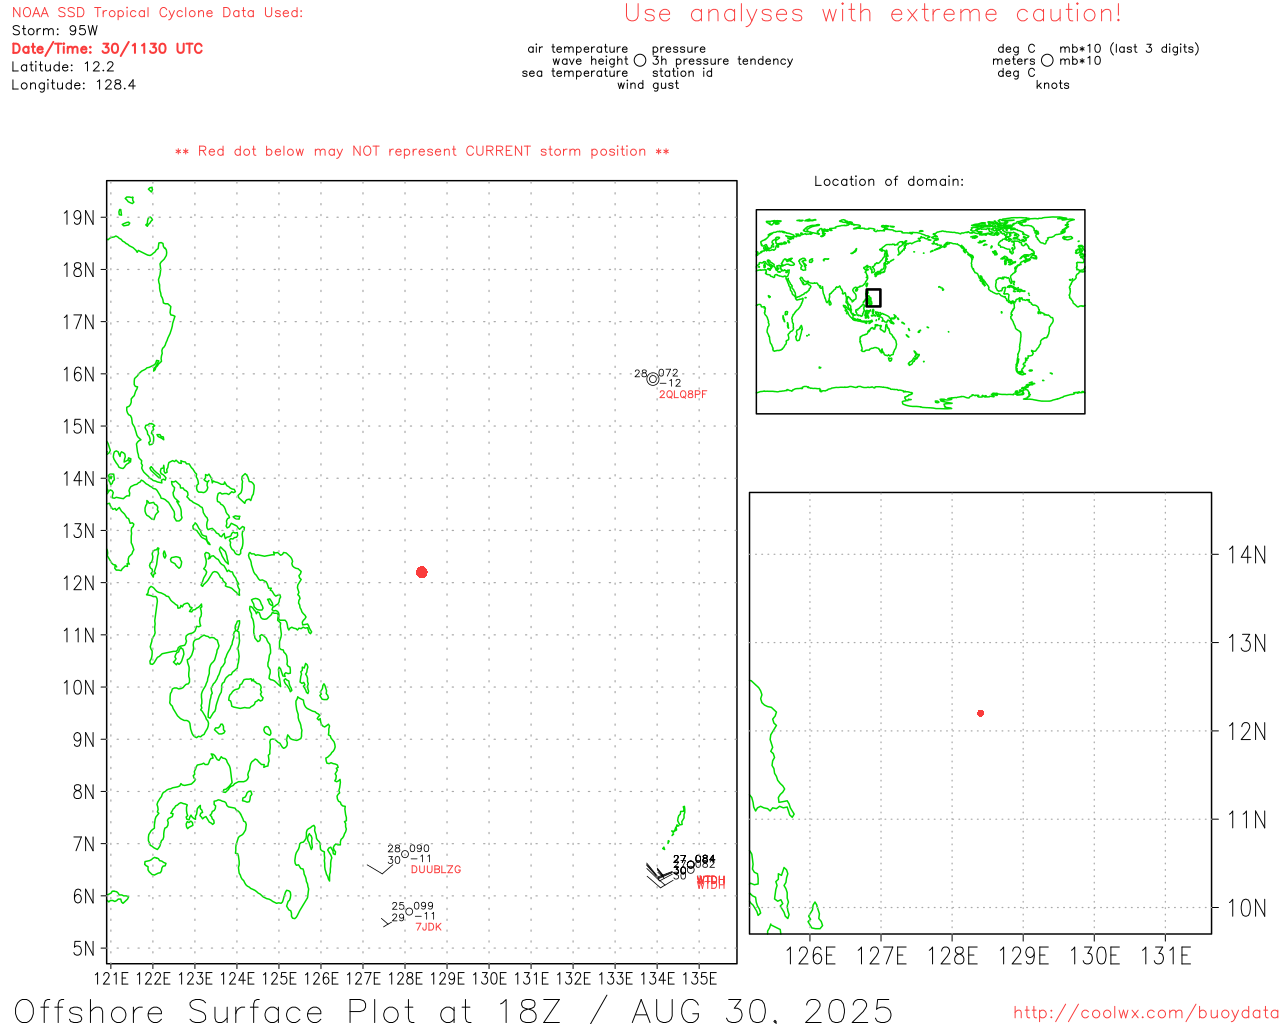Screen dimensions: 1280x1024
Task: Click the 131E label on zoomed map
Action: (x=1166, y=956)
